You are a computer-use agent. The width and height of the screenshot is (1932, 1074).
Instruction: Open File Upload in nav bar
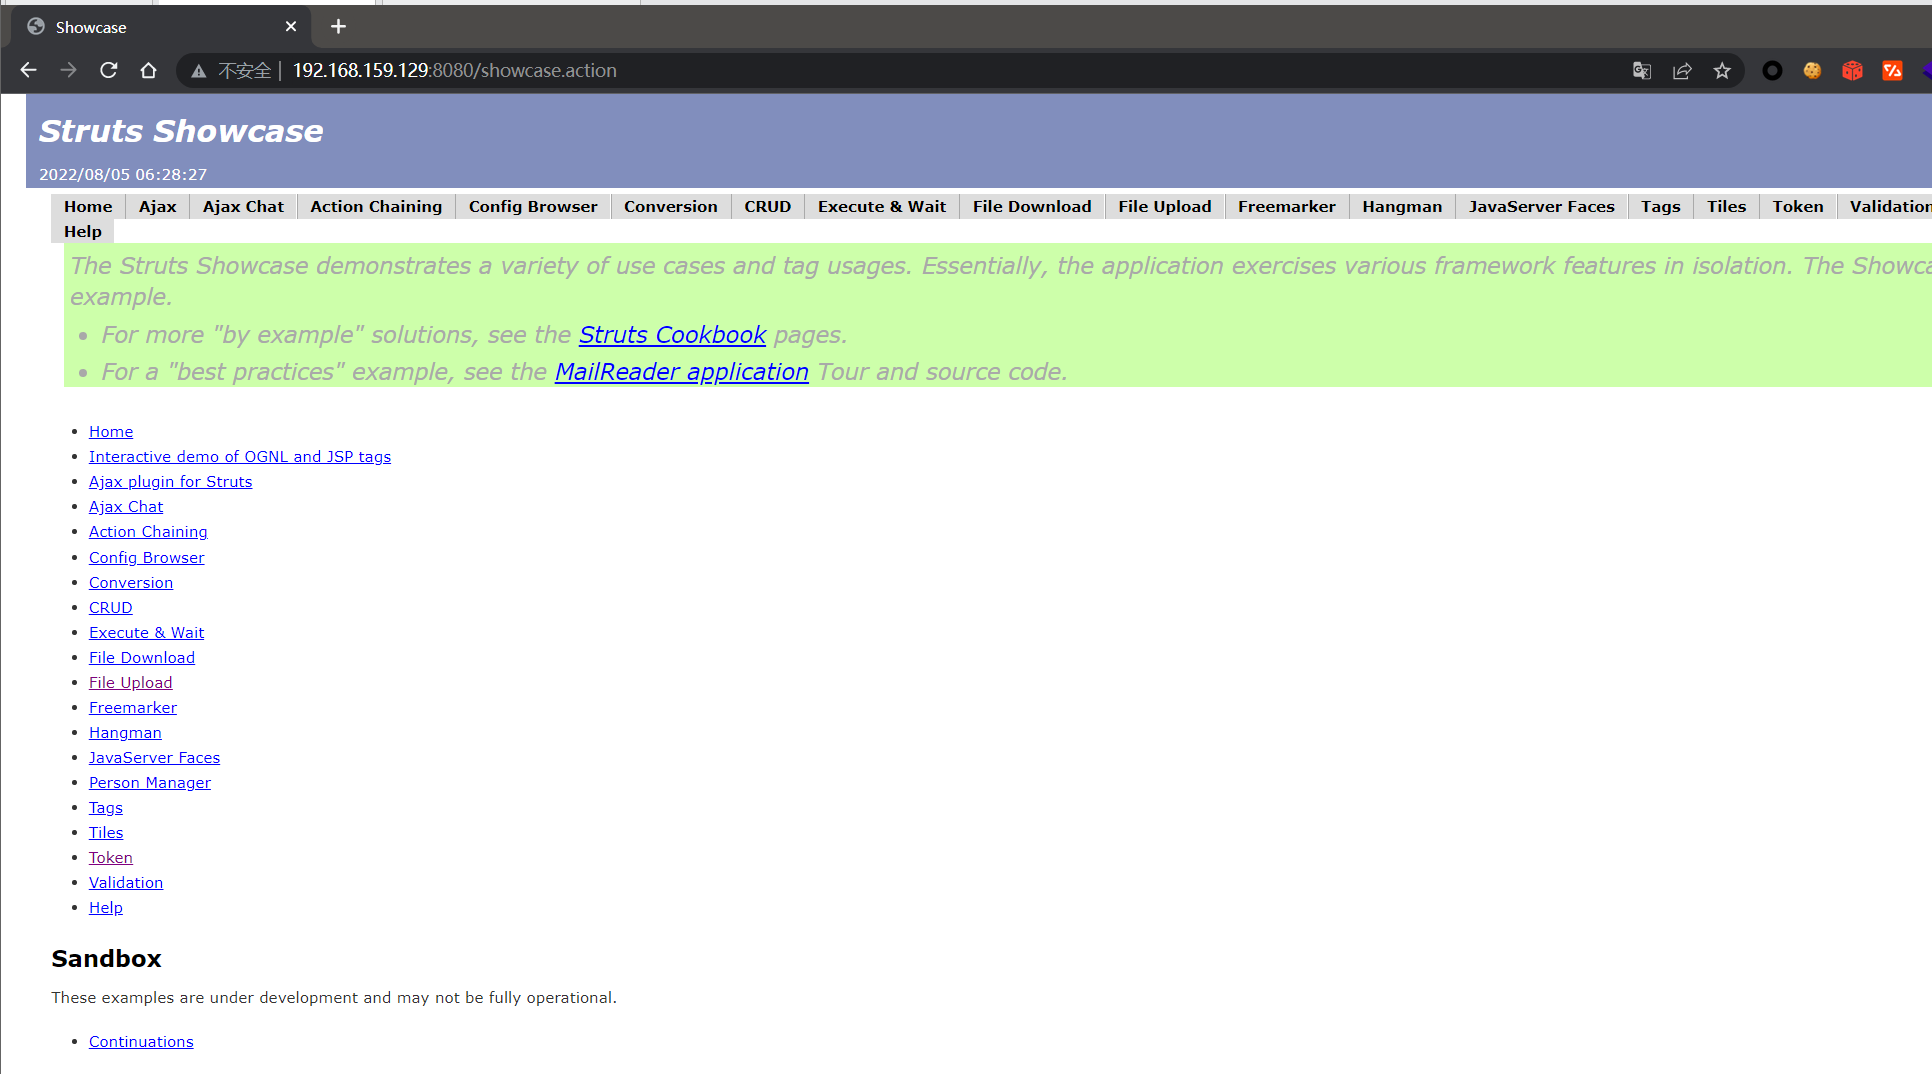pos(1165,206)
